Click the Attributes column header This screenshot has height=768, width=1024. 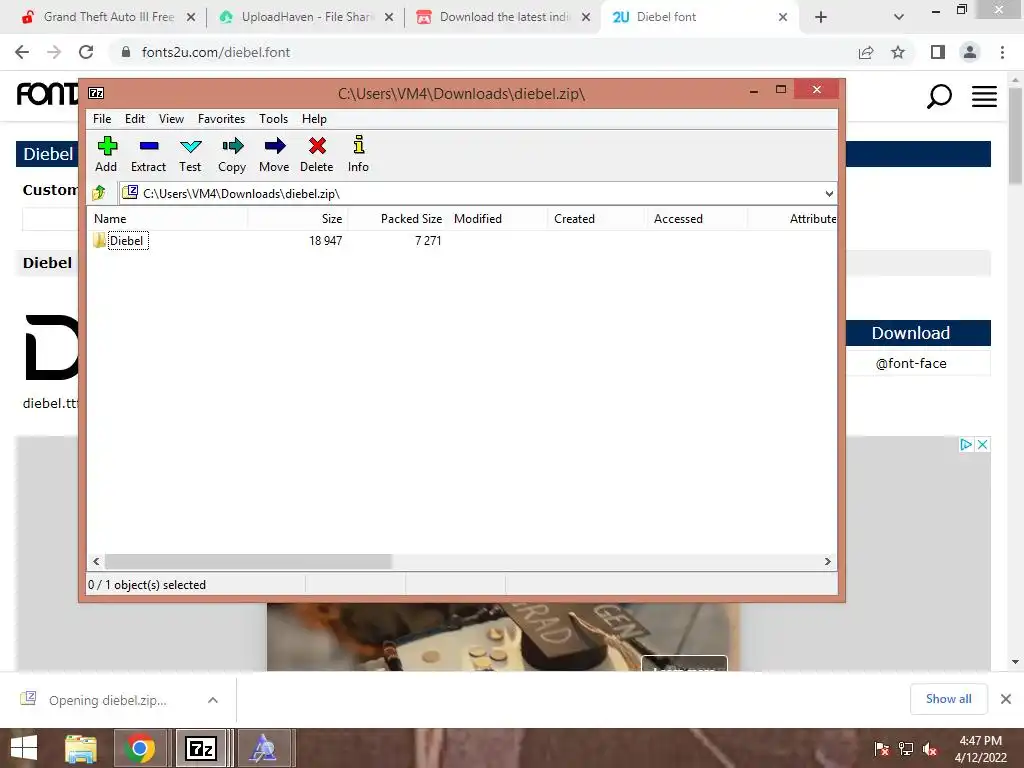[x=792, y=219]
